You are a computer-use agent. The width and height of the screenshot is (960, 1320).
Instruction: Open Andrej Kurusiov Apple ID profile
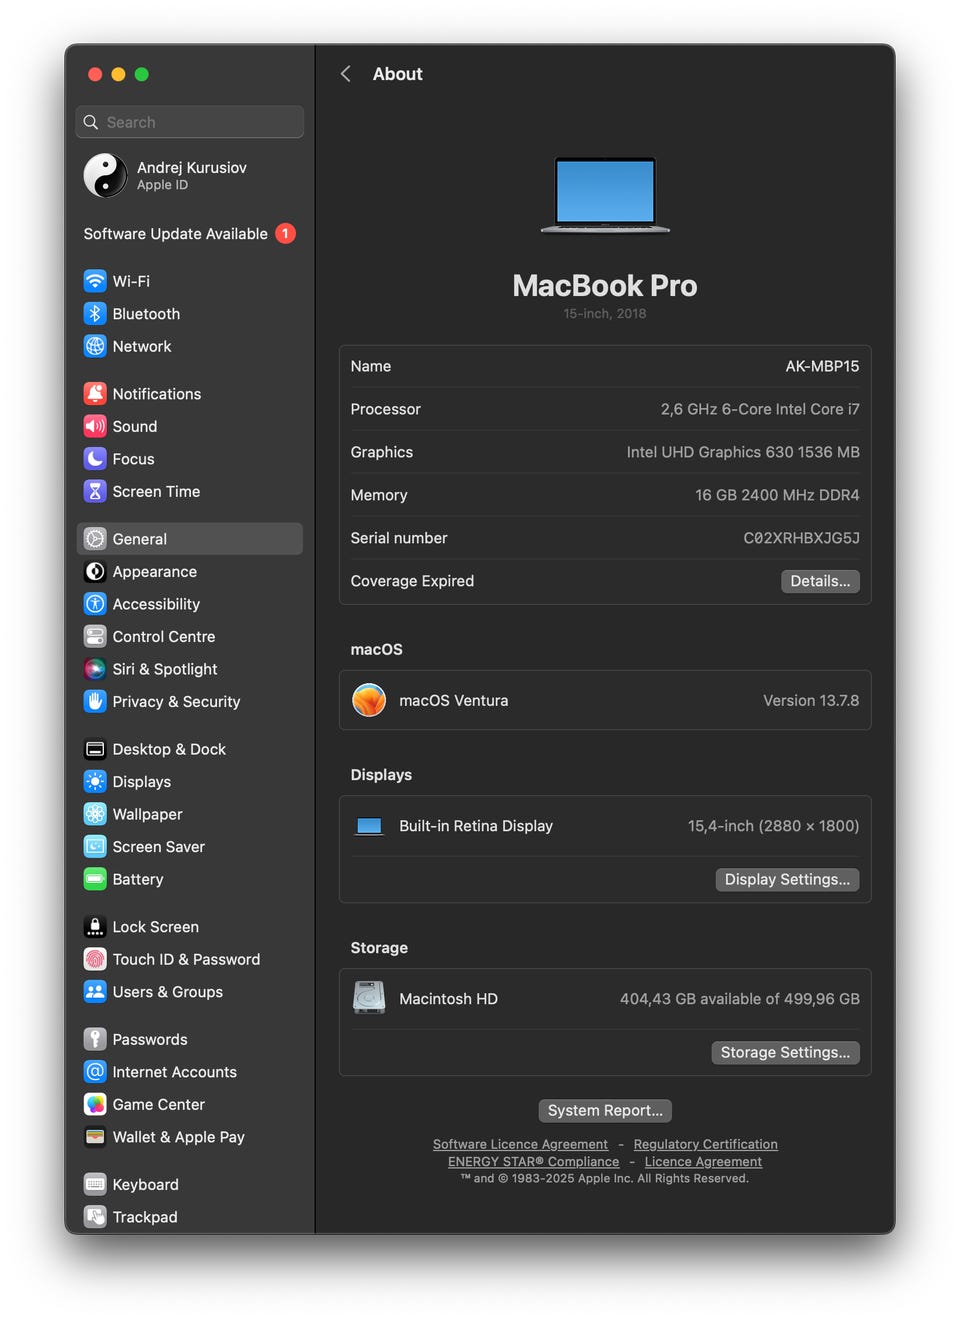[x=190, y=175]
